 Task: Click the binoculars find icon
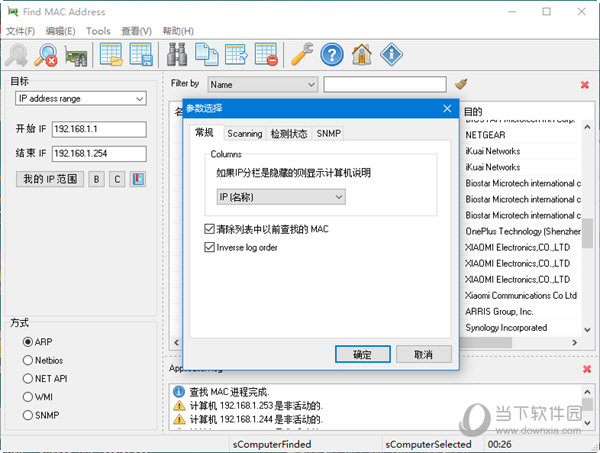coord(177,55)
